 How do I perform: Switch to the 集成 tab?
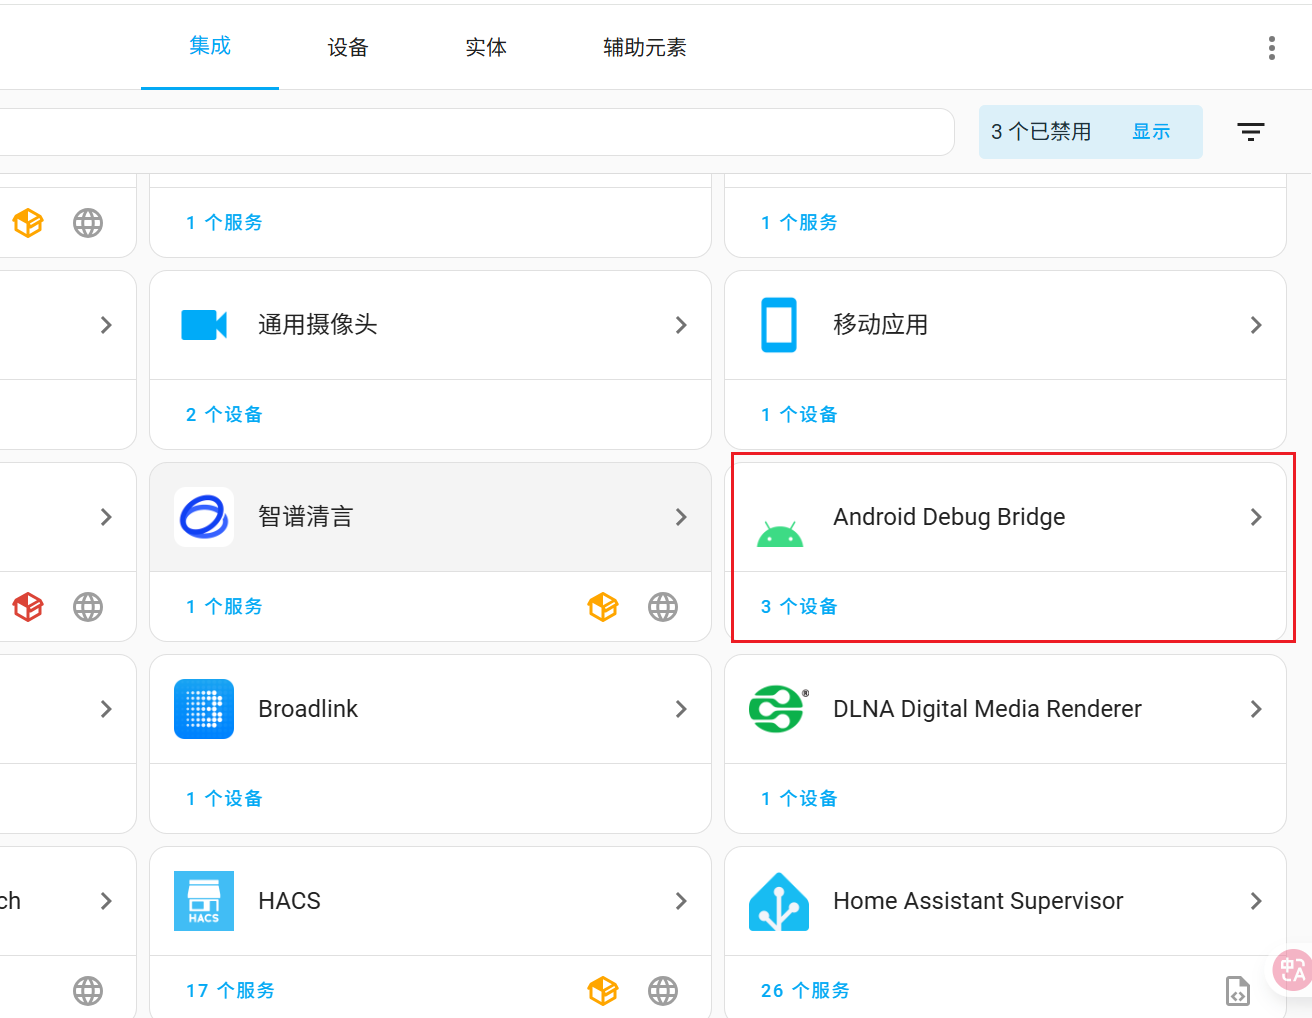pyautogui.click(x=210, y=46)
